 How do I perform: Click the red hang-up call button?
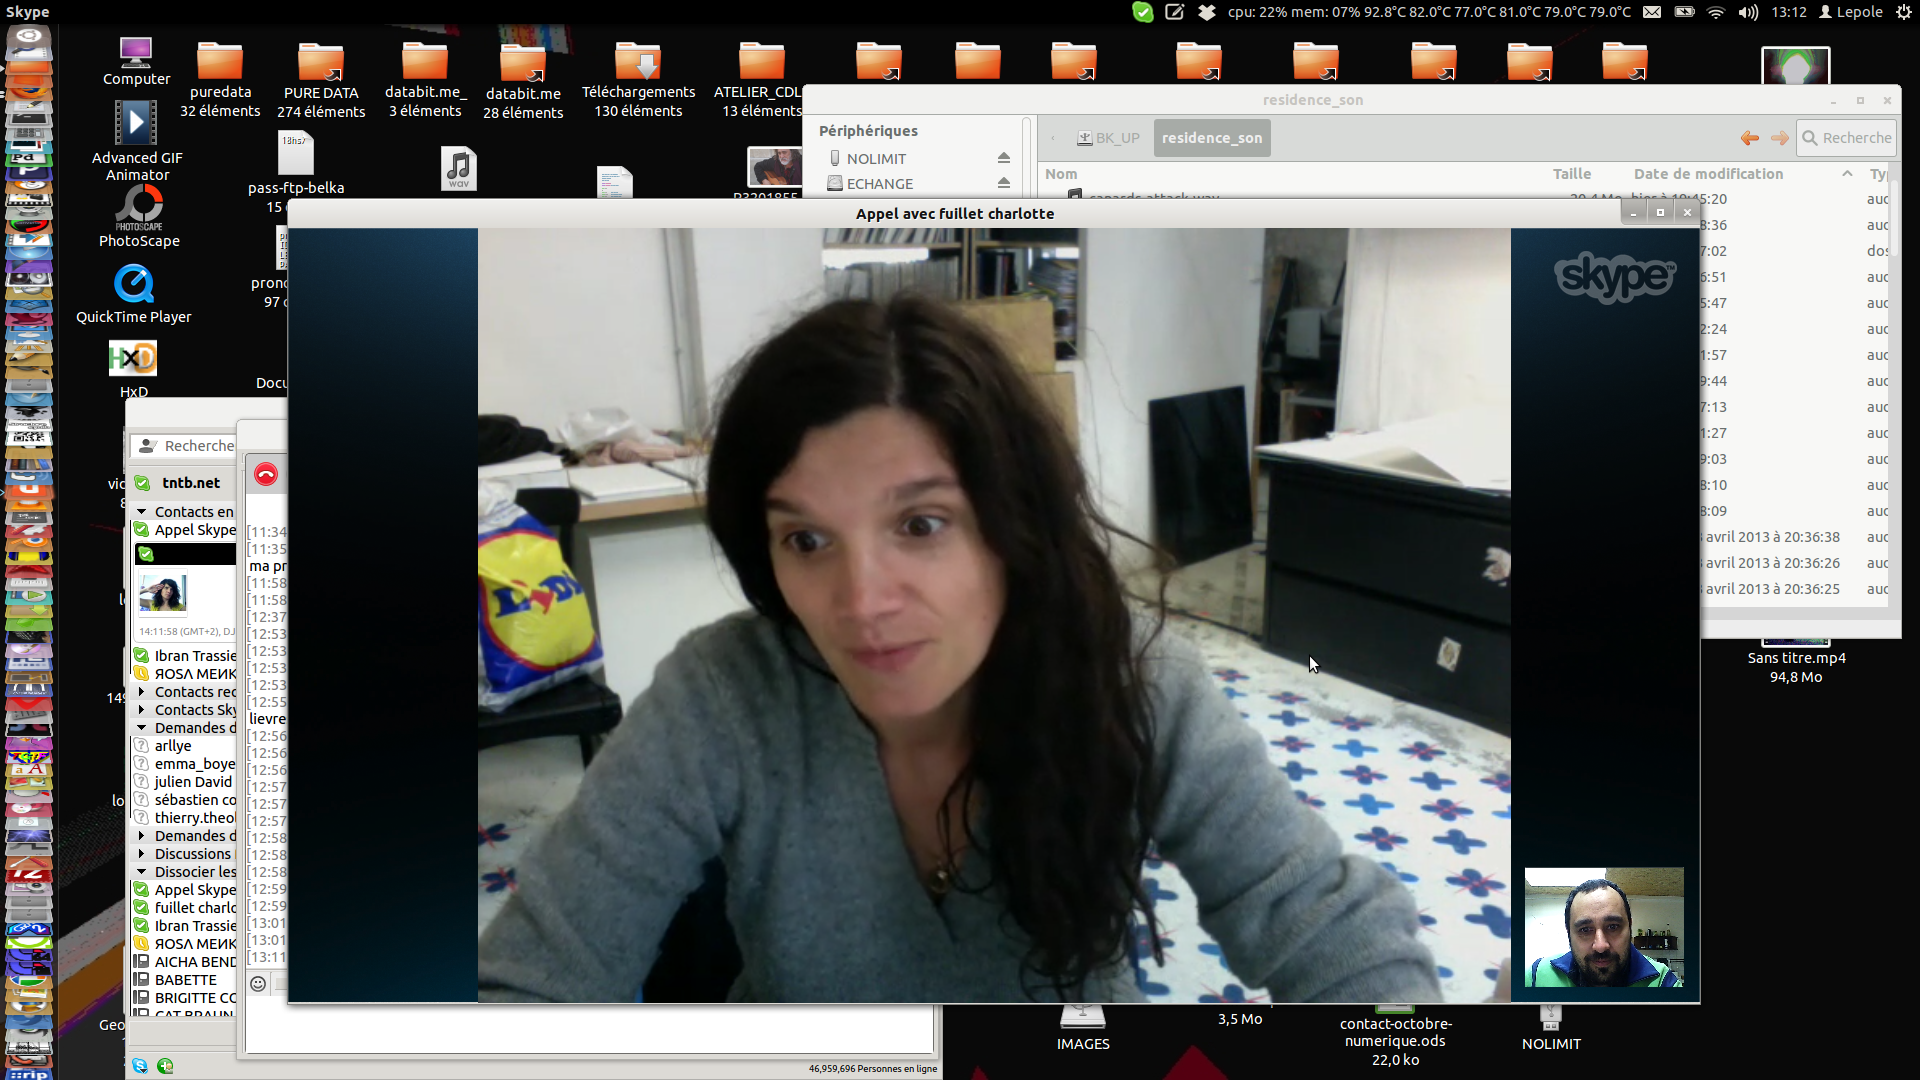(x=265, y=474)
